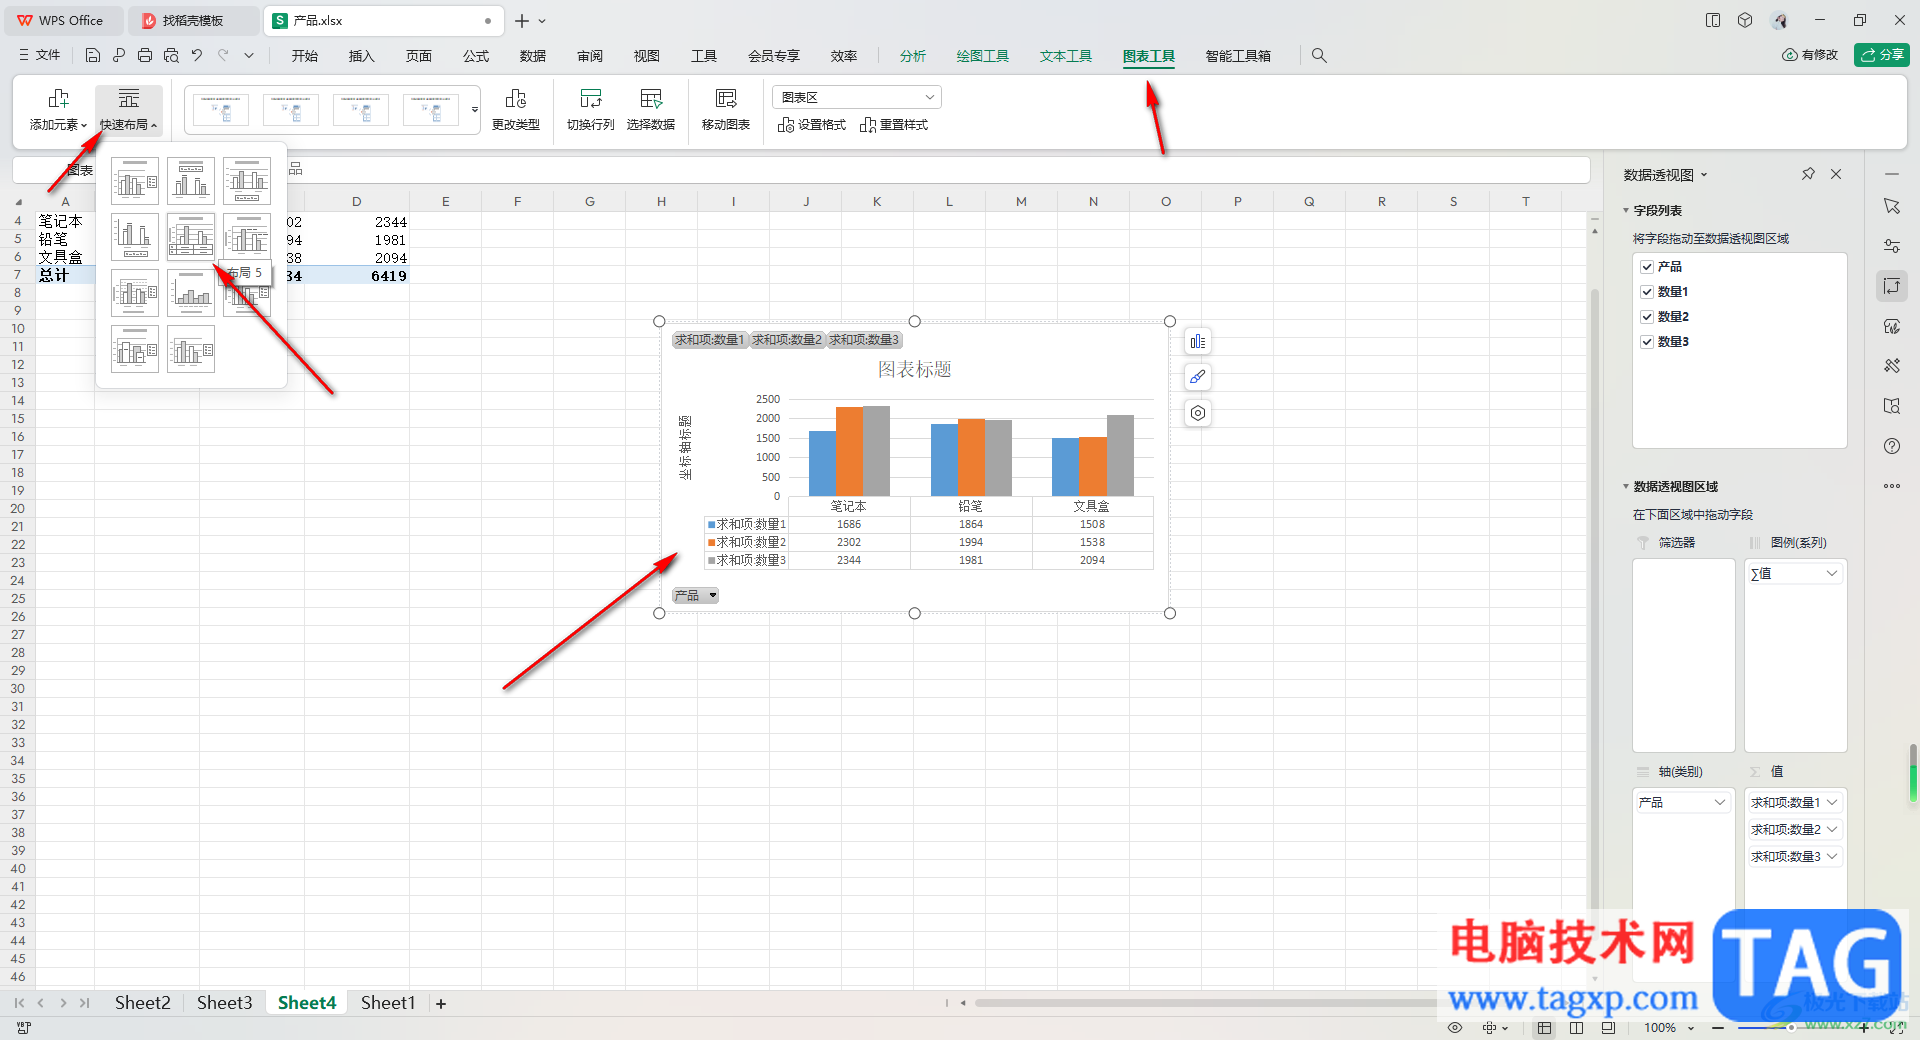1920x1040 pixels.
Task: Open the 公式 ribbon tab
Action: (x=476, y=56)
